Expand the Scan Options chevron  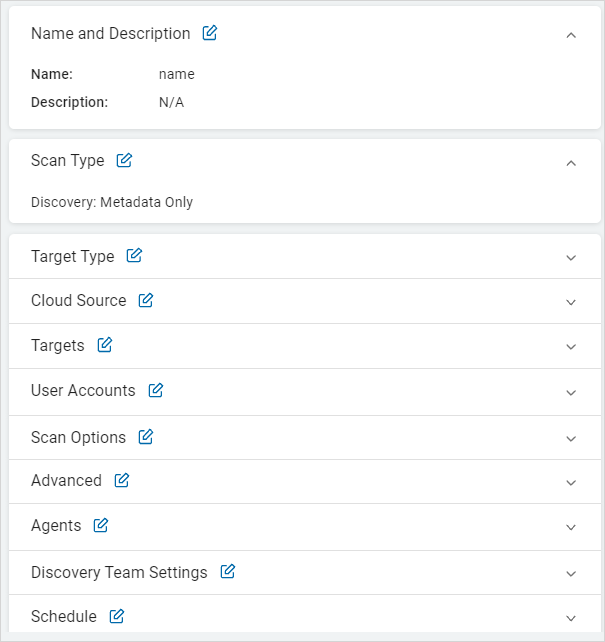[x=571, y=439]
